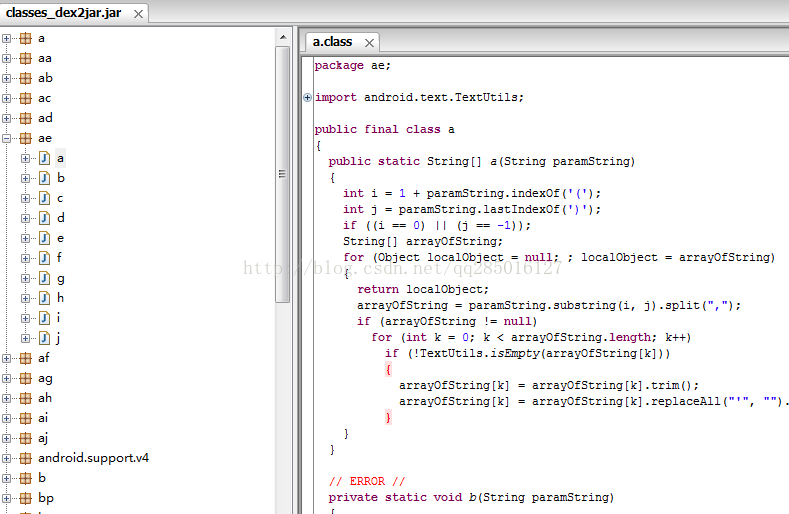Click the package icon beside 'bp'
The height and width of the screenshot is (514, 789).
click(x=24, y=498)
